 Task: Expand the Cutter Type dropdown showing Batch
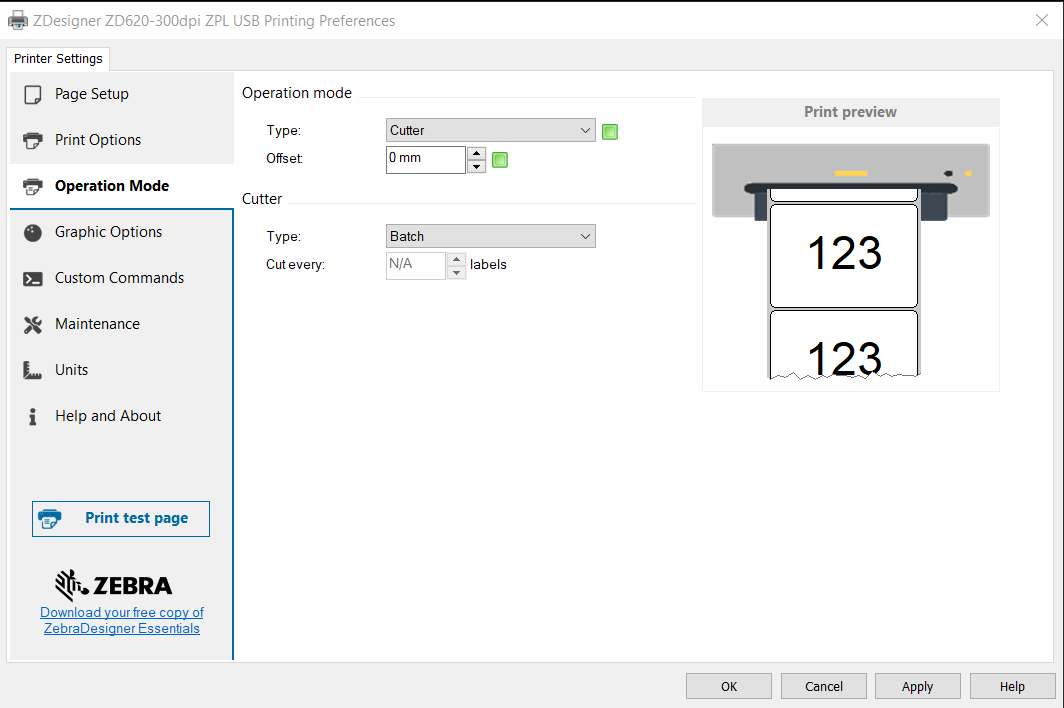(490, 236)
